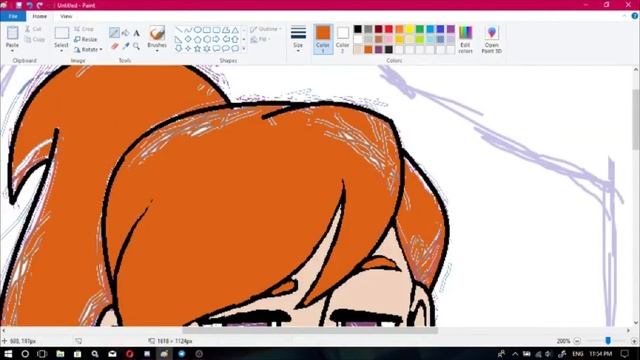Pick the custom orange swatch in the bottom row

pos(368,49)
